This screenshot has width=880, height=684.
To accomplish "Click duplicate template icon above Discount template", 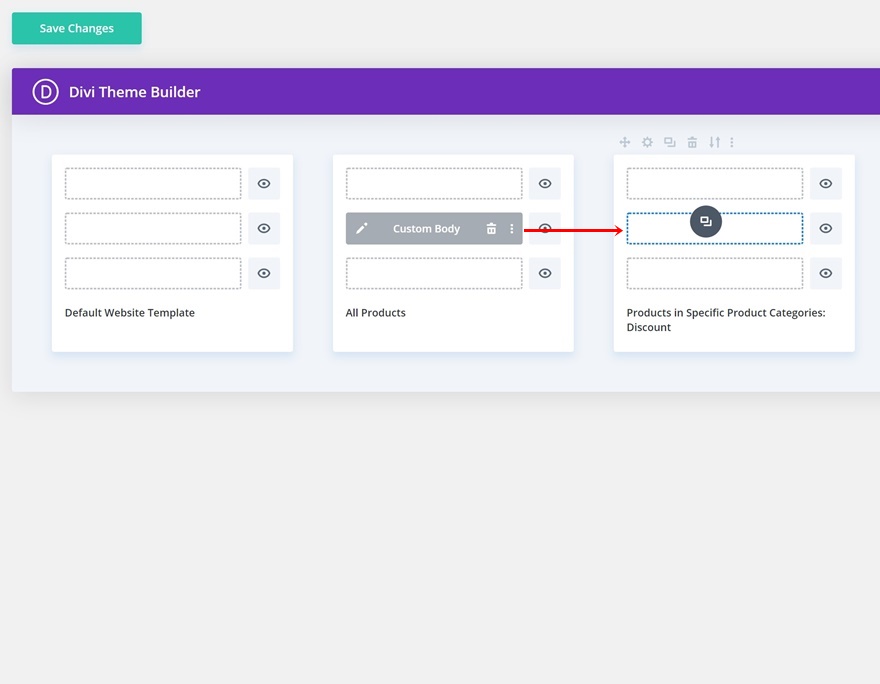I will [x=670, y=142].
